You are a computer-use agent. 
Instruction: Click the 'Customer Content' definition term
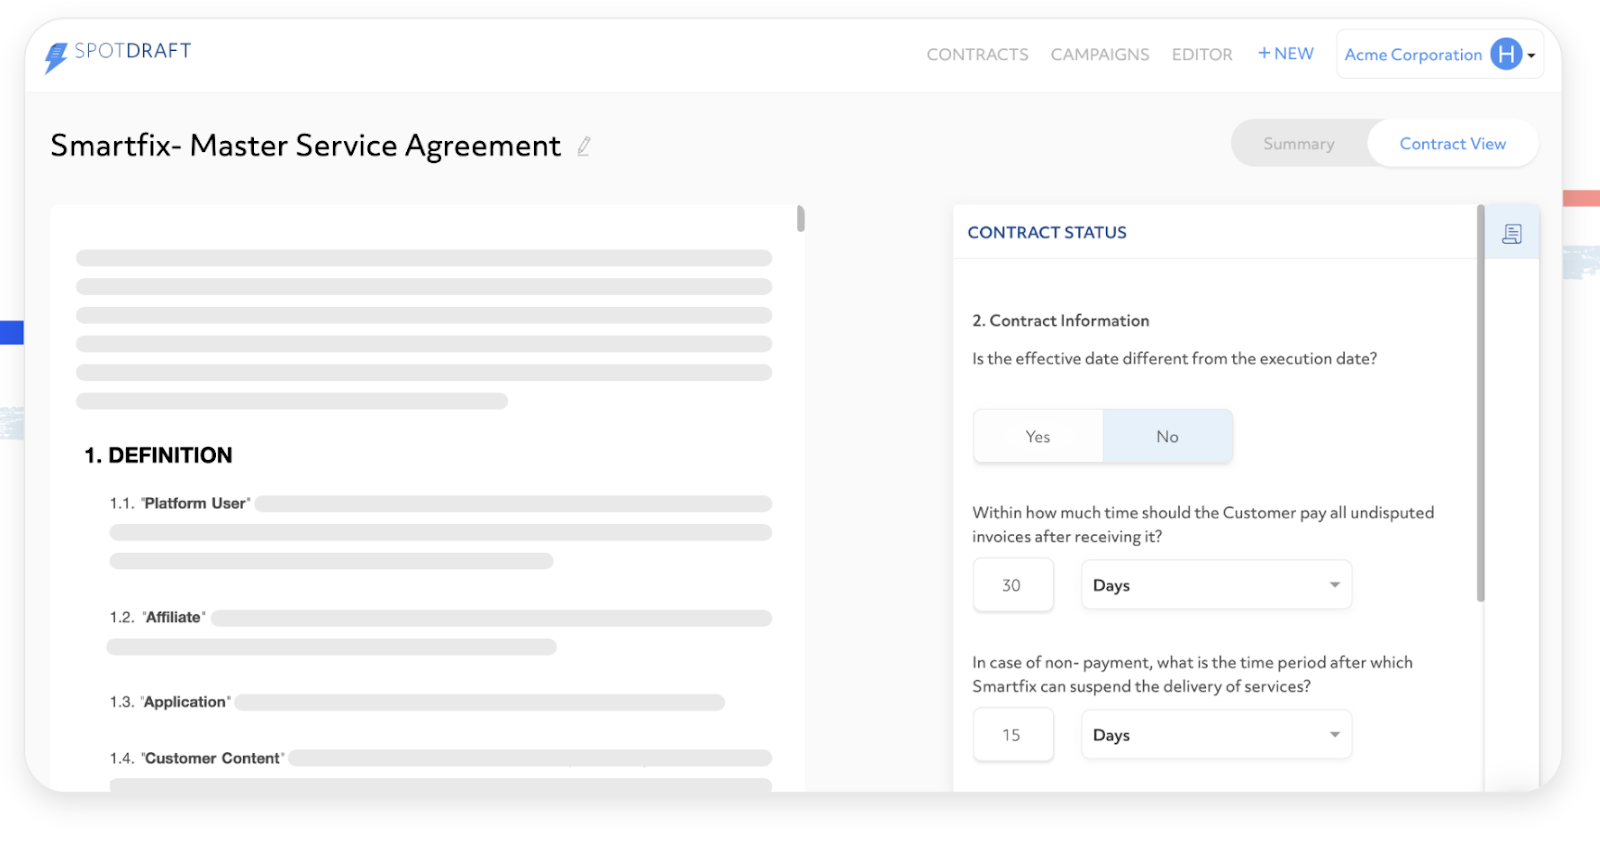tap(212, 758)
